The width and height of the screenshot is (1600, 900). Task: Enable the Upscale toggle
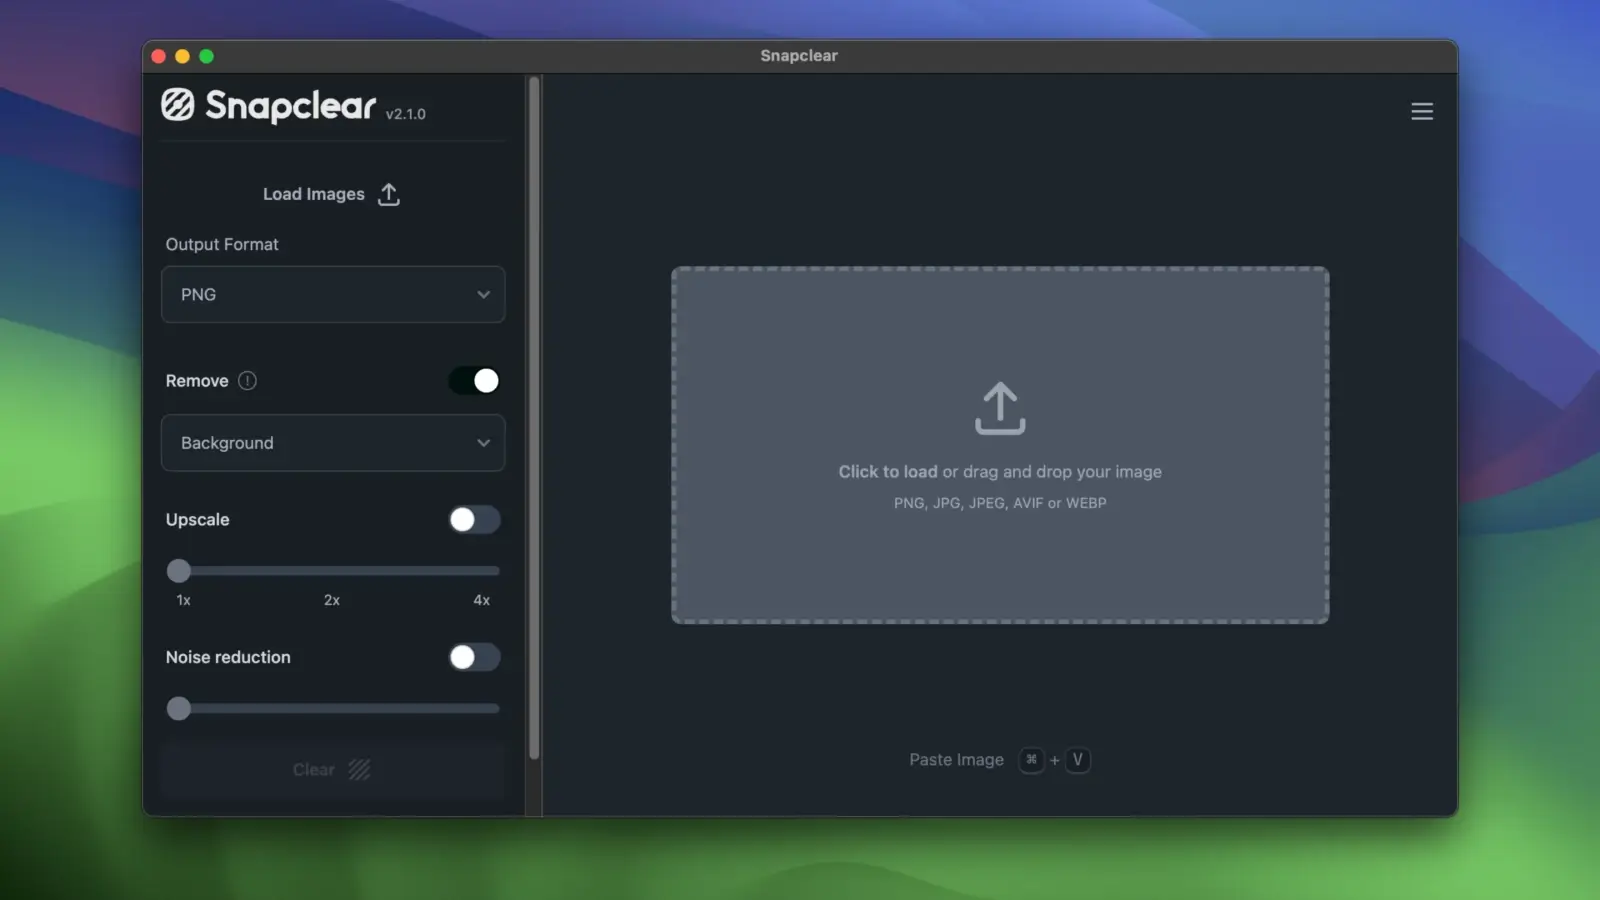click(x=474, y=520)
